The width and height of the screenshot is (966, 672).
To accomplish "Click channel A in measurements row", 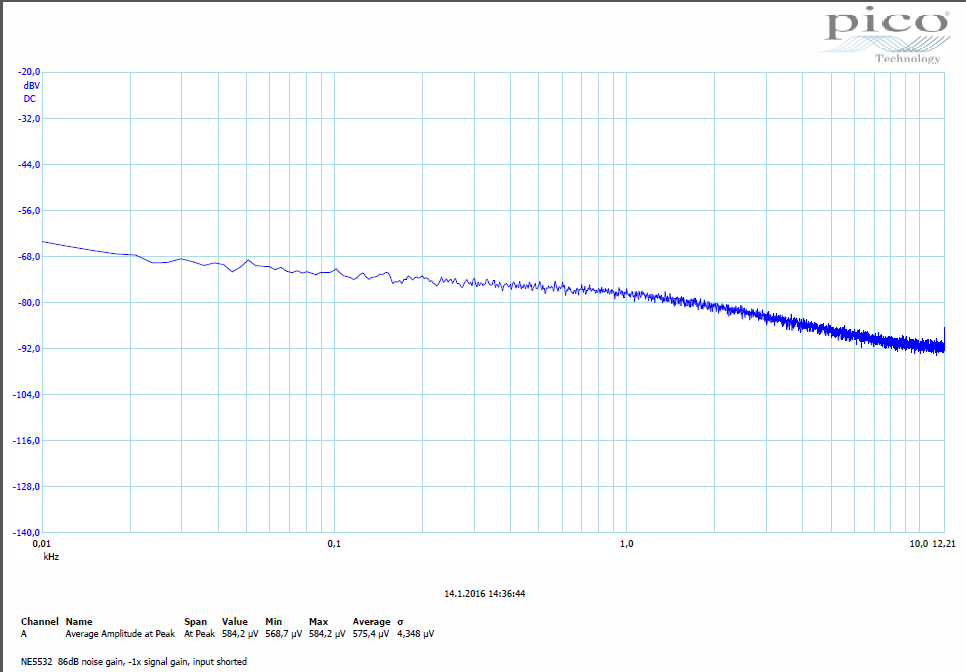I will pyautogui.click(x=24, y=633).
